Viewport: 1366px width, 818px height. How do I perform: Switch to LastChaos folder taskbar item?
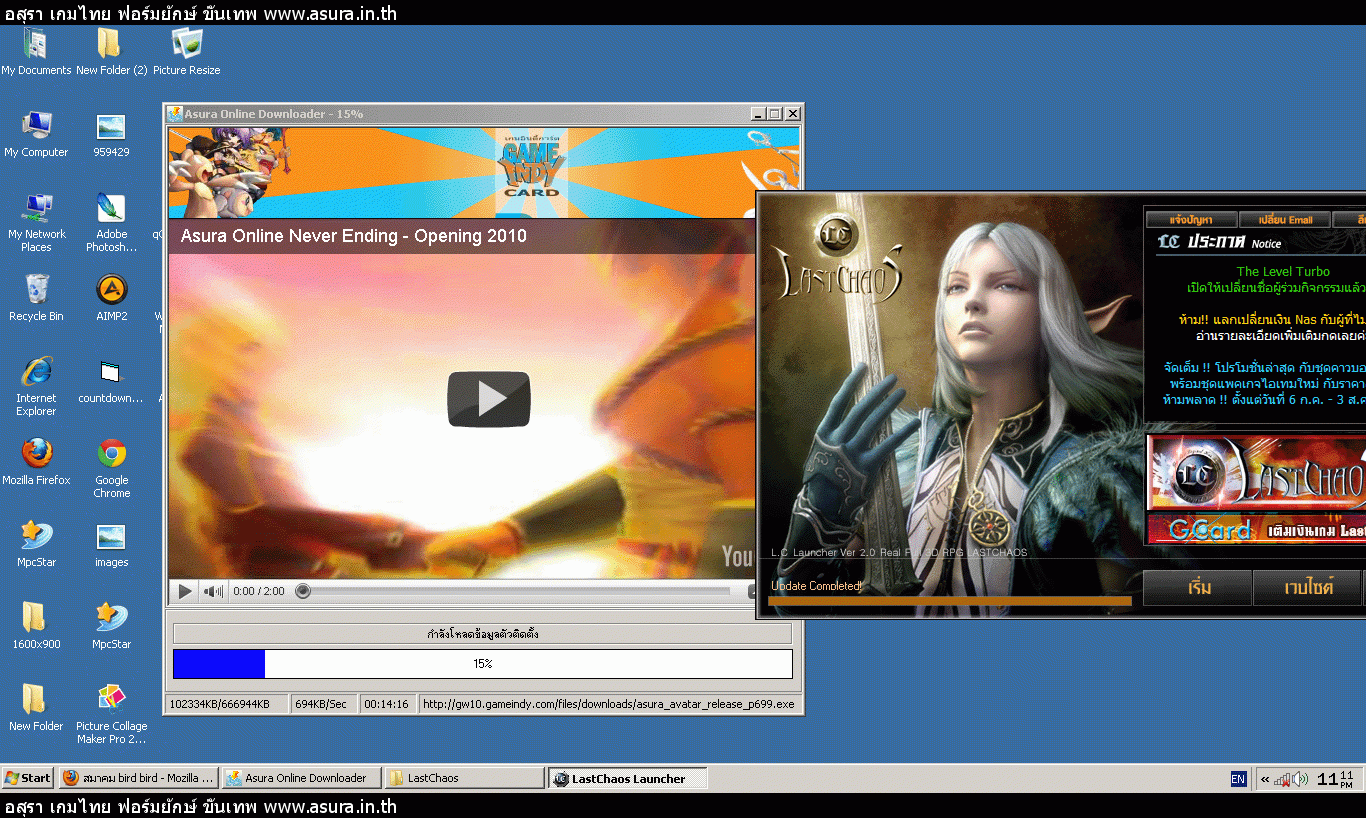point(465,778)
